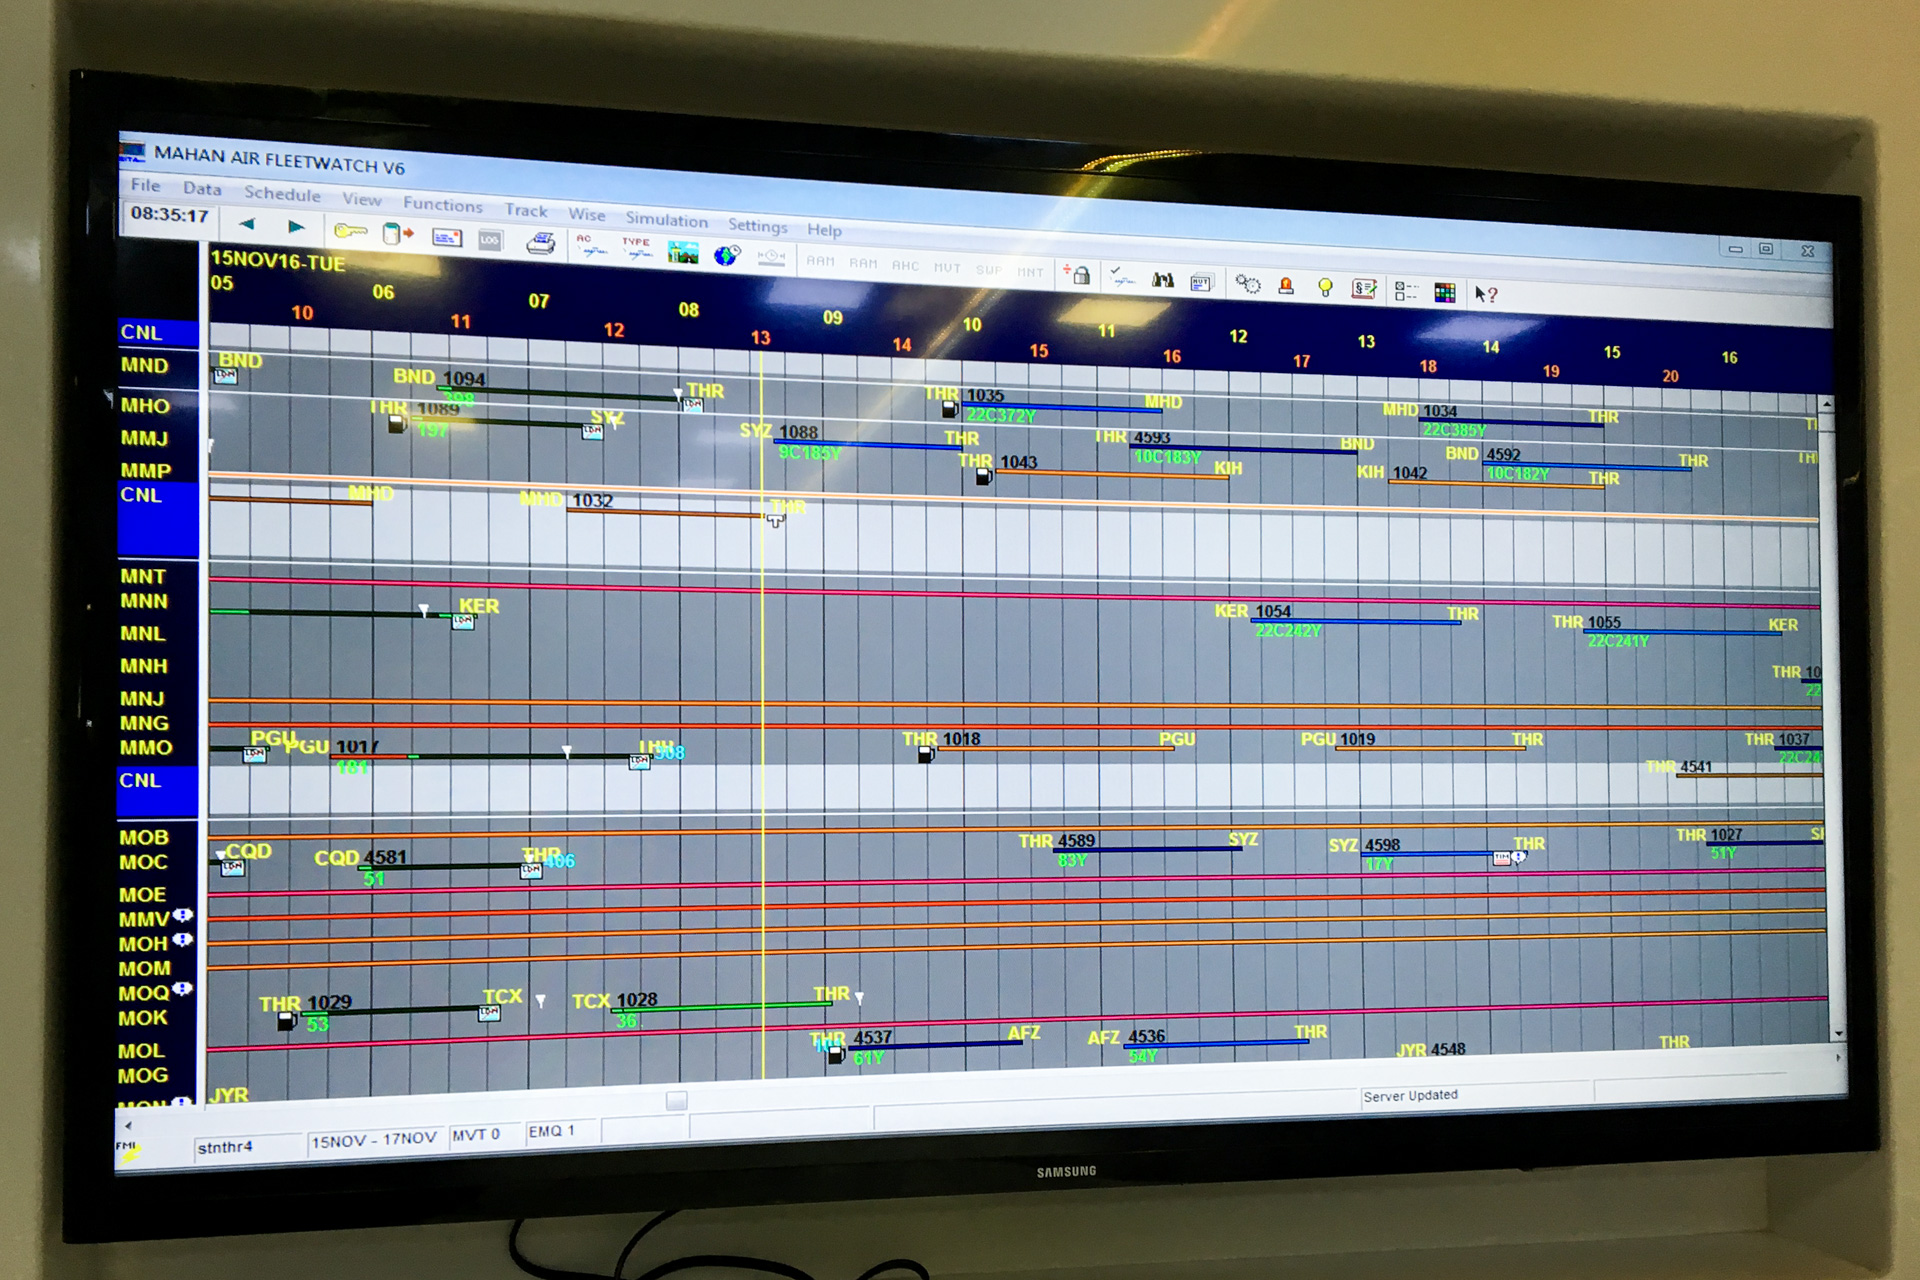Open the Data menu
Viewport: 1920px width, 1280px height.
point(202,188)
